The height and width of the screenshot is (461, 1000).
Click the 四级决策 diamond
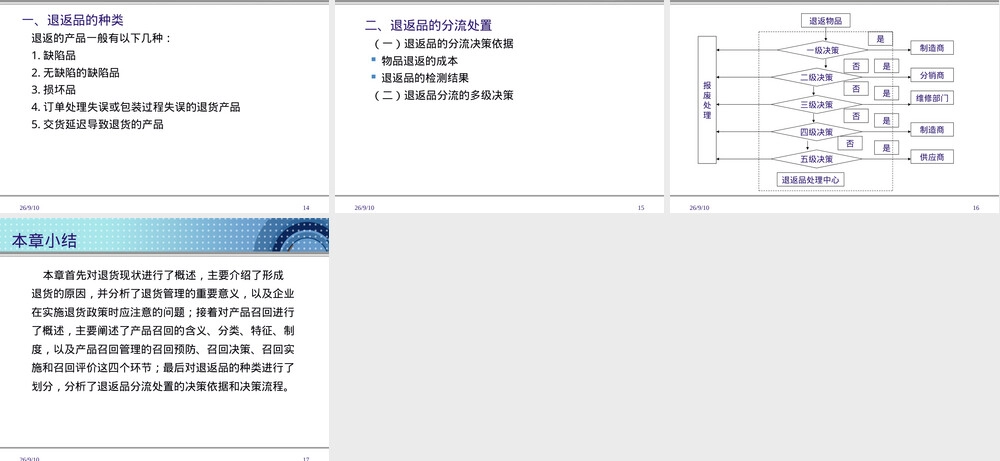816,132
